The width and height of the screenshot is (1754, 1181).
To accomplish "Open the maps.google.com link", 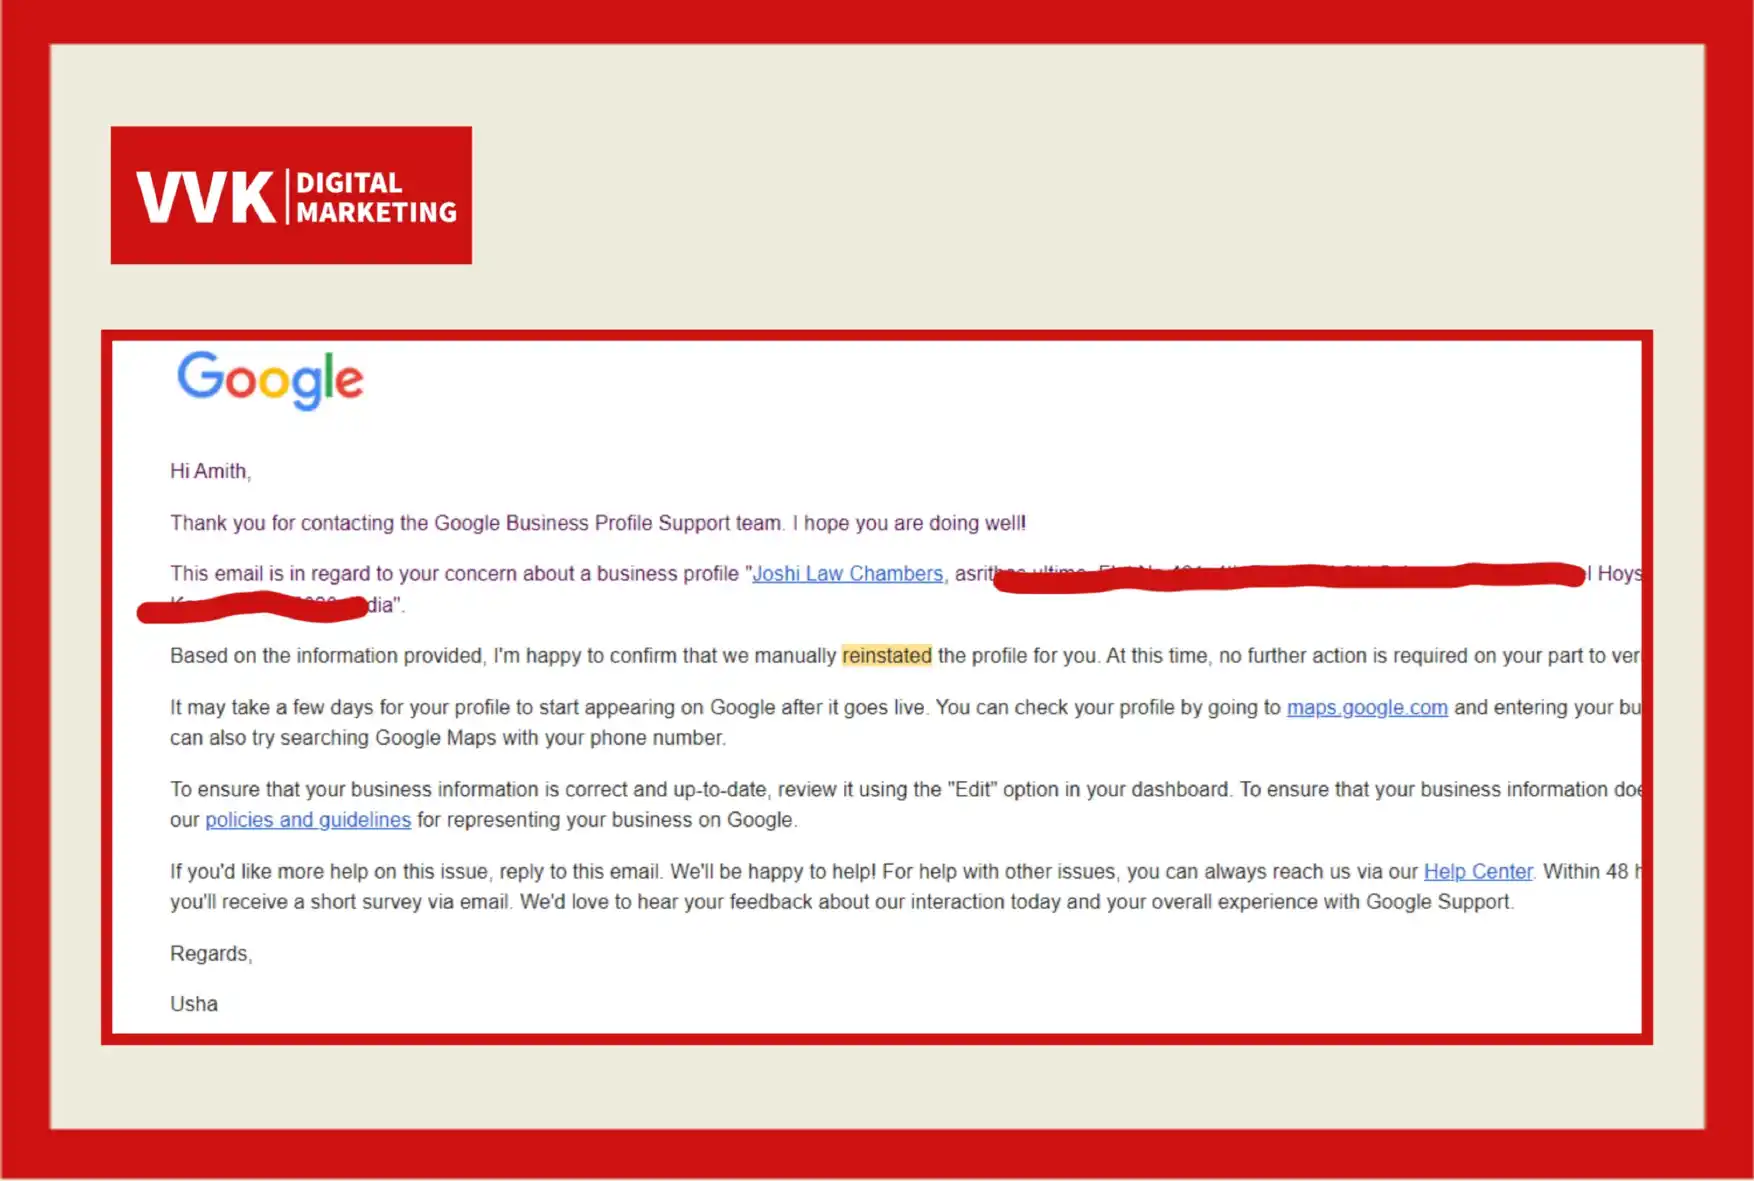I will click(x=1366, y=707).
